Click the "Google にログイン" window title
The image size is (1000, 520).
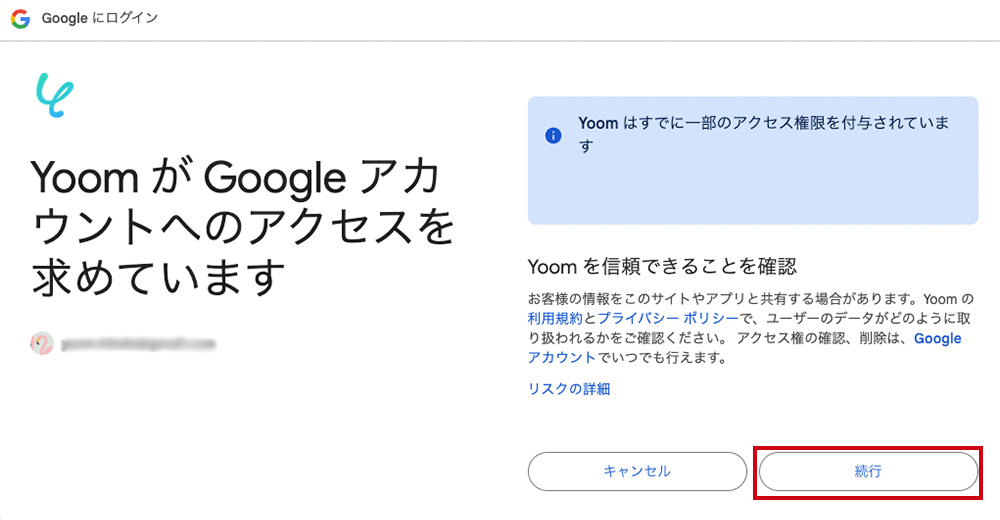click(100, 19)
